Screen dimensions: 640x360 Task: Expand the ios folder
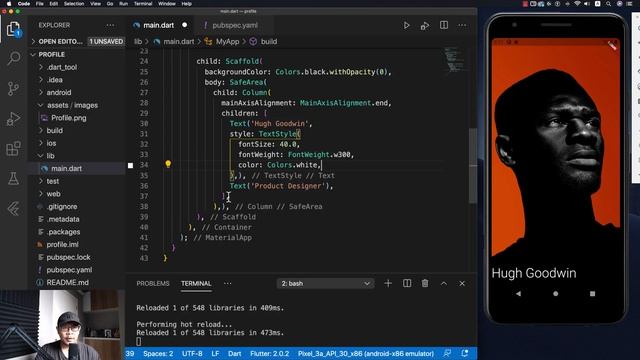[x=51, y=143]
